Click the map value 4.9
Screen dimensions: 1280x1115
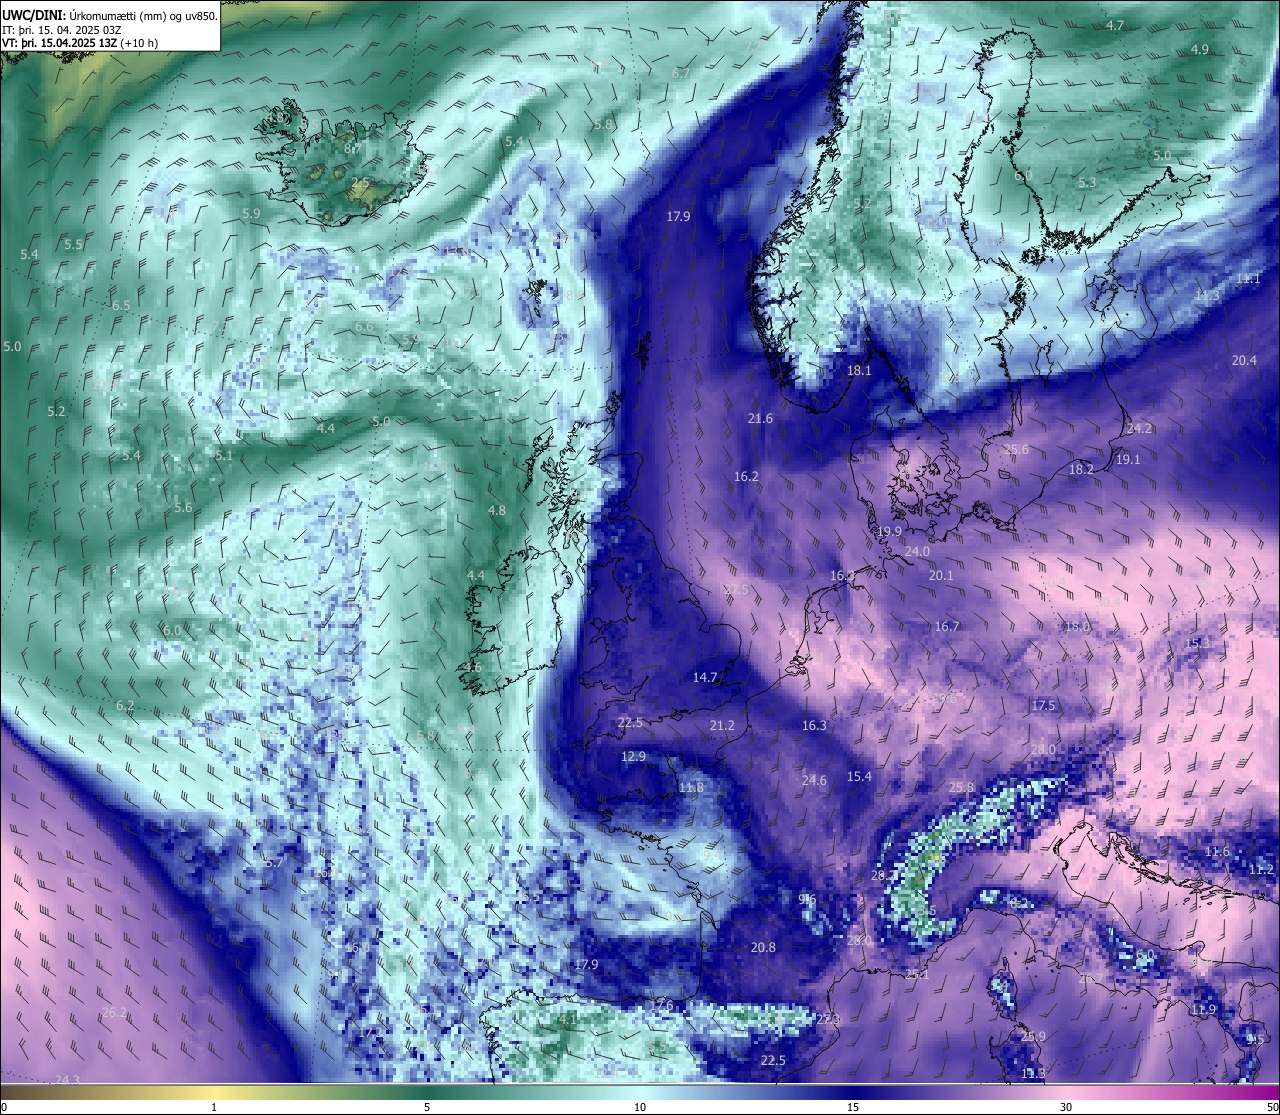click(1200, 49)
